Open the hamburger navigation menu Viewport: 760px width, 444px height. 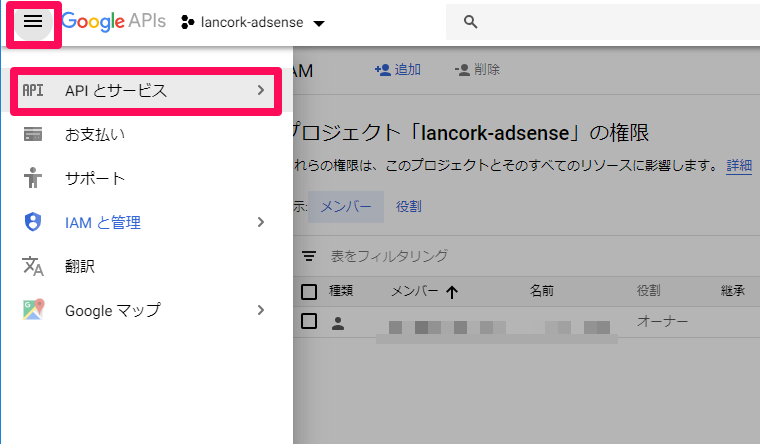tap(33, 21)
